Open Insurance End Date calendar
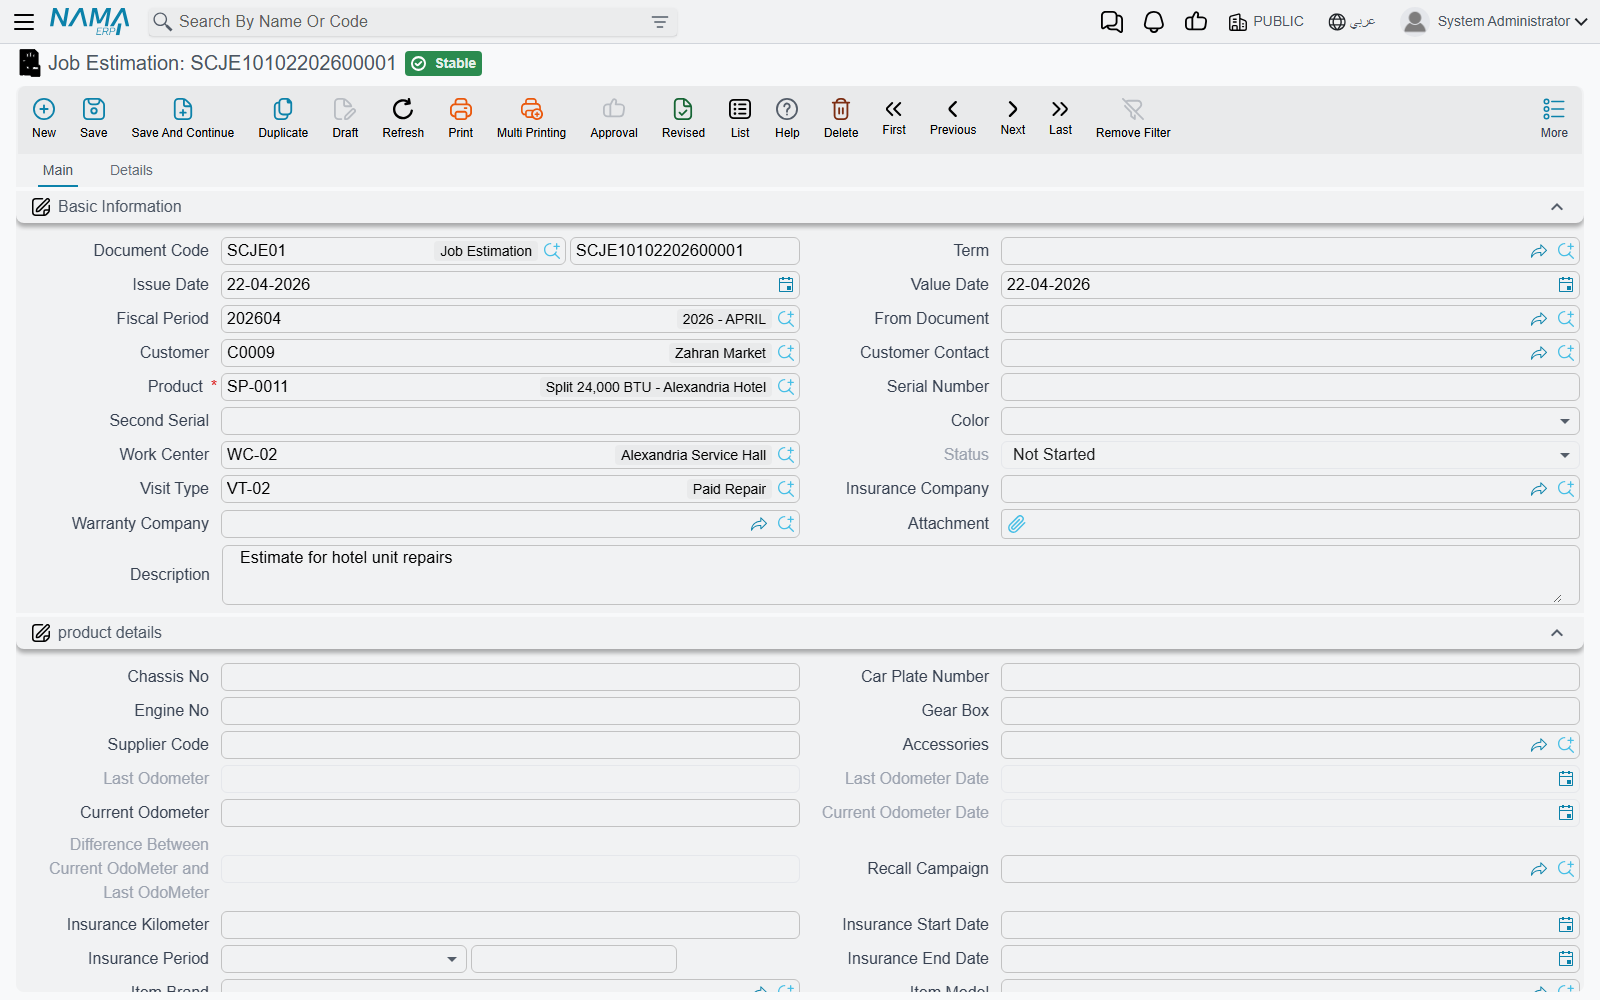Screen dimensions: 1600x1000 click(1566, 959)
